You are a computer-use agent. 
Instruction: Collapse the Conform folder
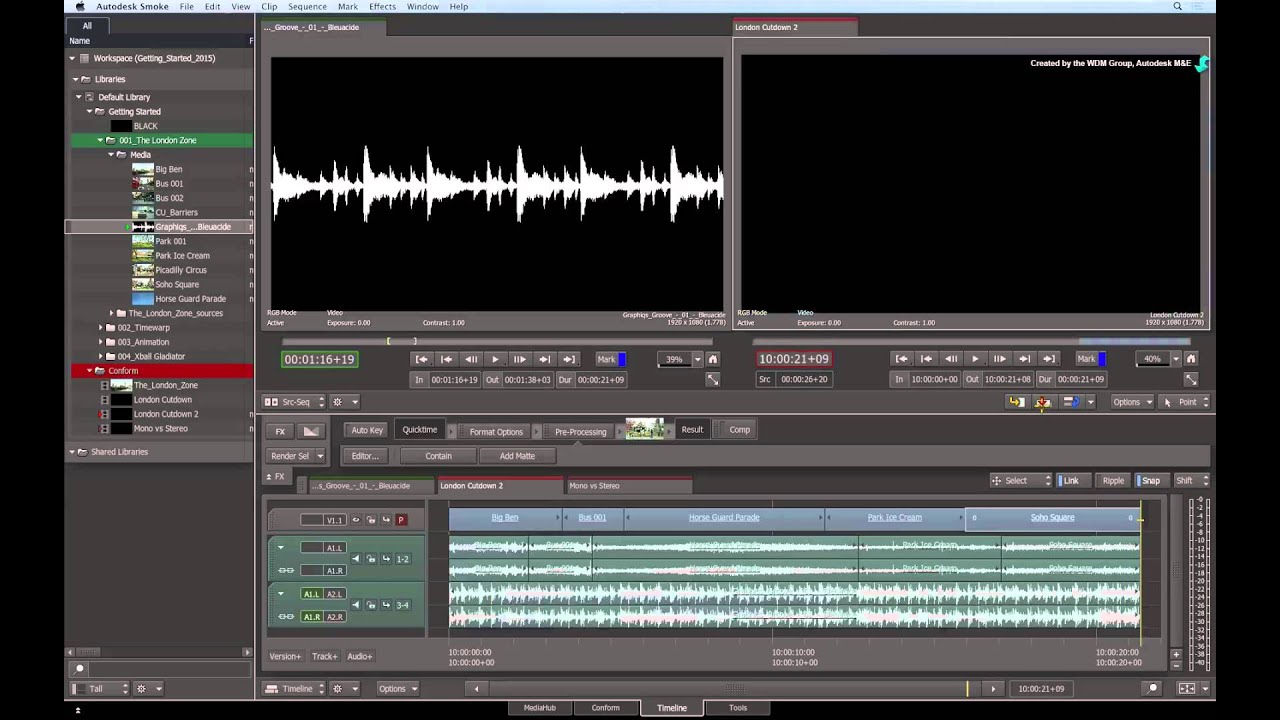click(89, 371)
